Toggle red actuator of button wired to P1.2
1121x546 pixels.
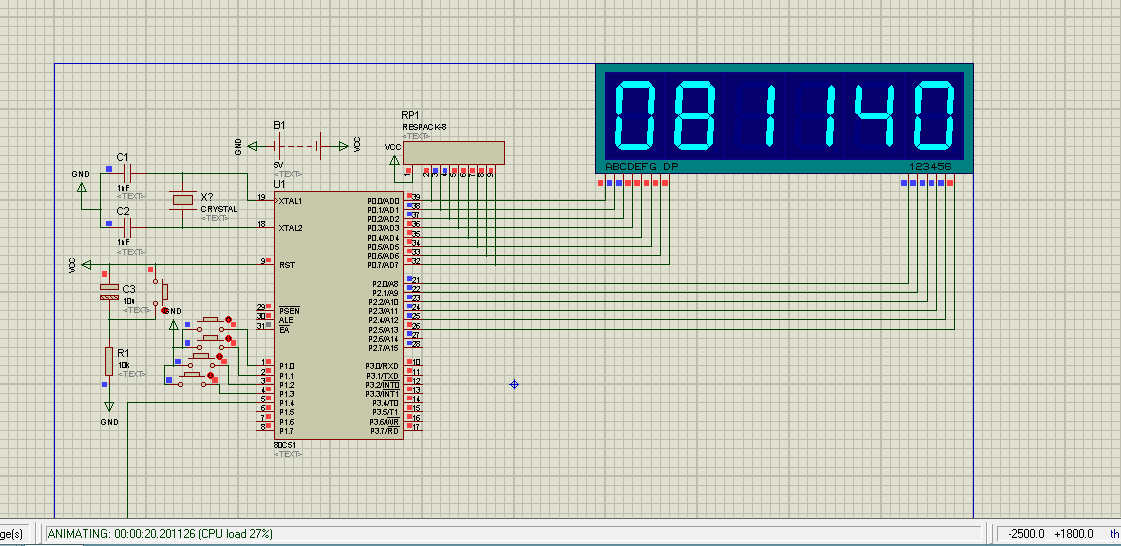219,357
